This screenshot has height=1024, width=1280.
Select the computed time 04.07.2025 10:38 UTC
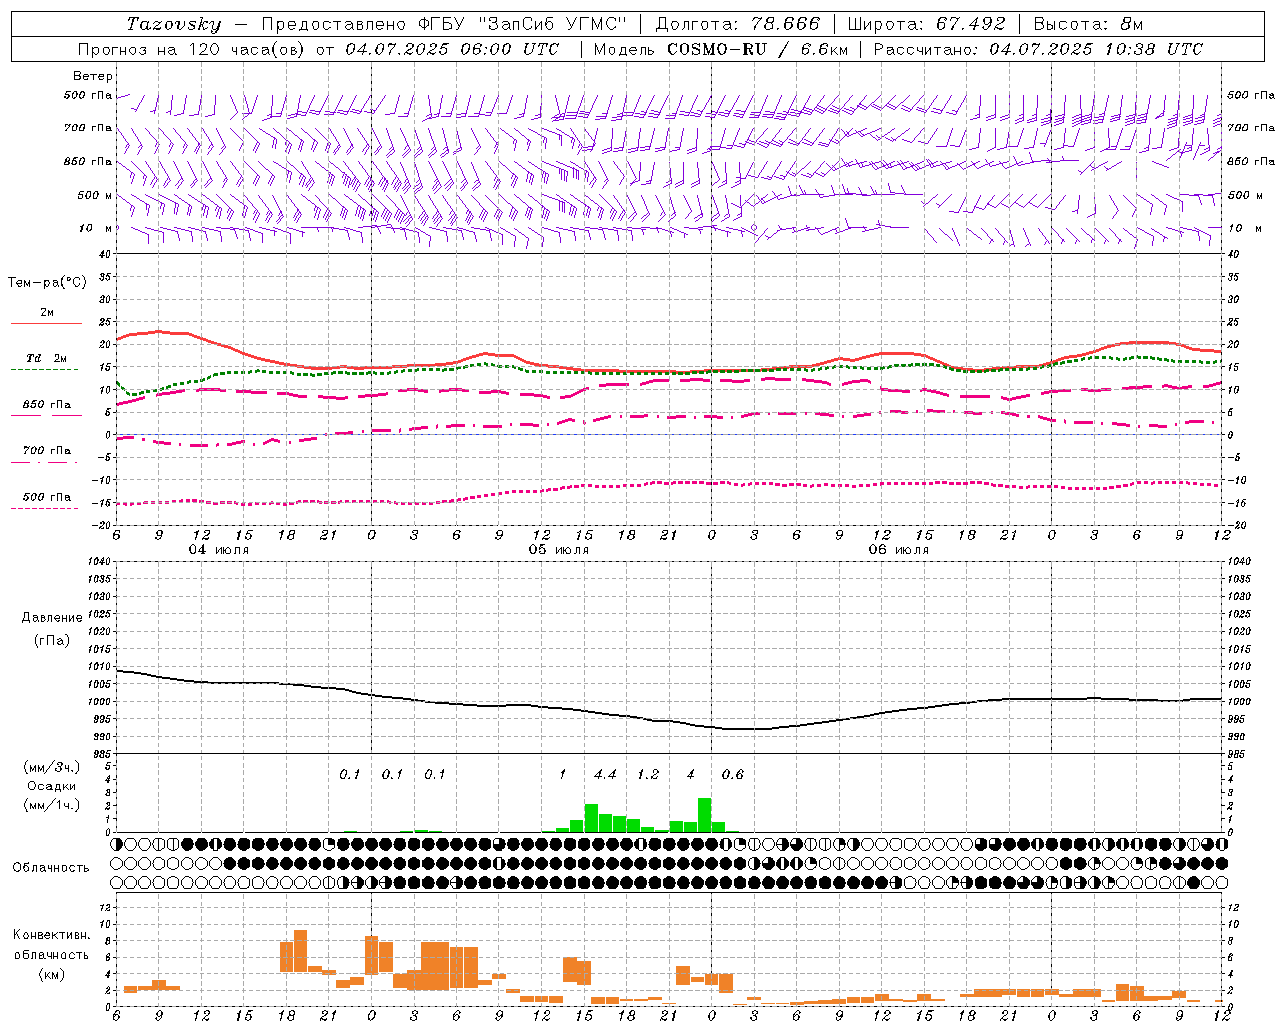point(1096,49)
